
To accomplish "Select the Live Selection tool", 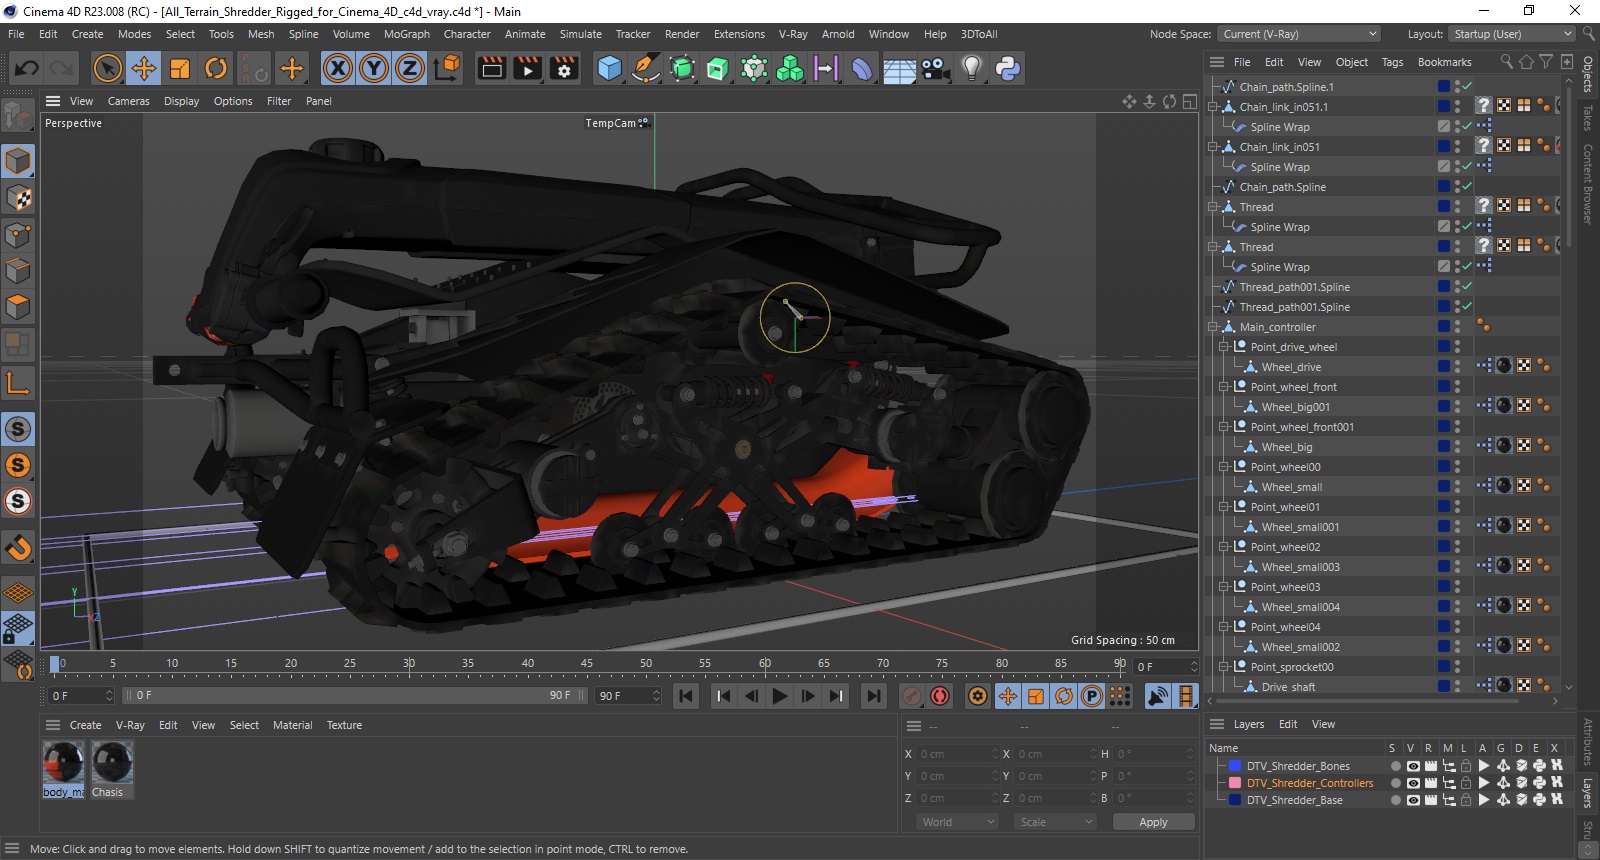I will point(107,68).
